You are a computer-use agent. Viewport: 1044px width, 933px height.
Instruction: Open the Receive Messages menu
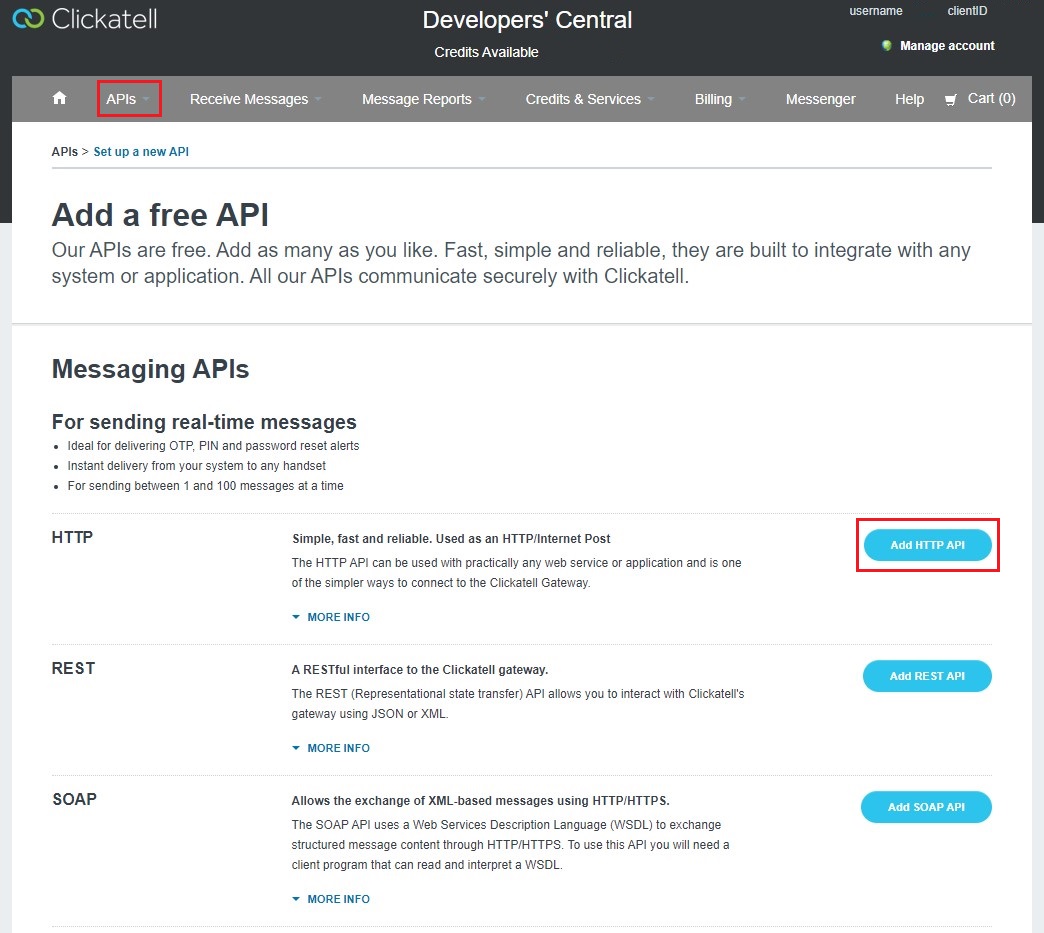[x=249, y=99]
